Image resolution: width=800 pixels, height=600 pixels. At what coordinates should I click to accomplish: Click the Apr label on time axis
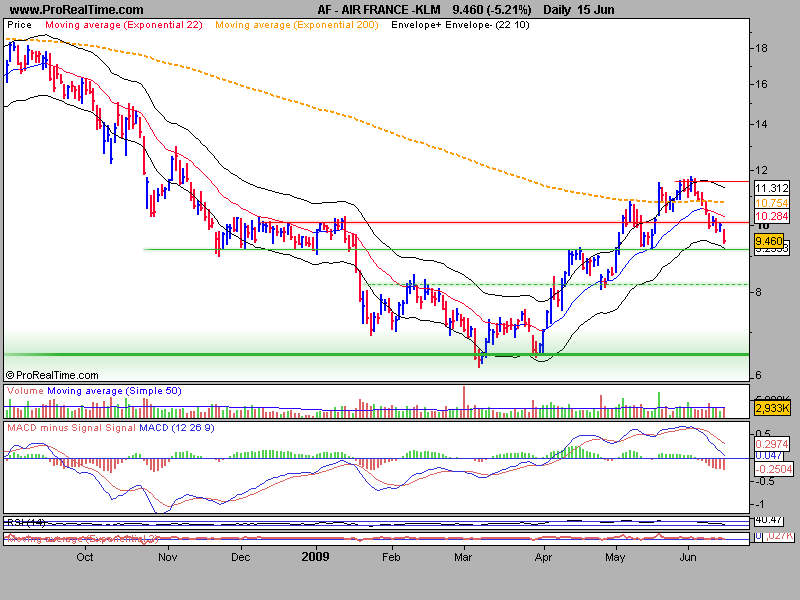543,557
